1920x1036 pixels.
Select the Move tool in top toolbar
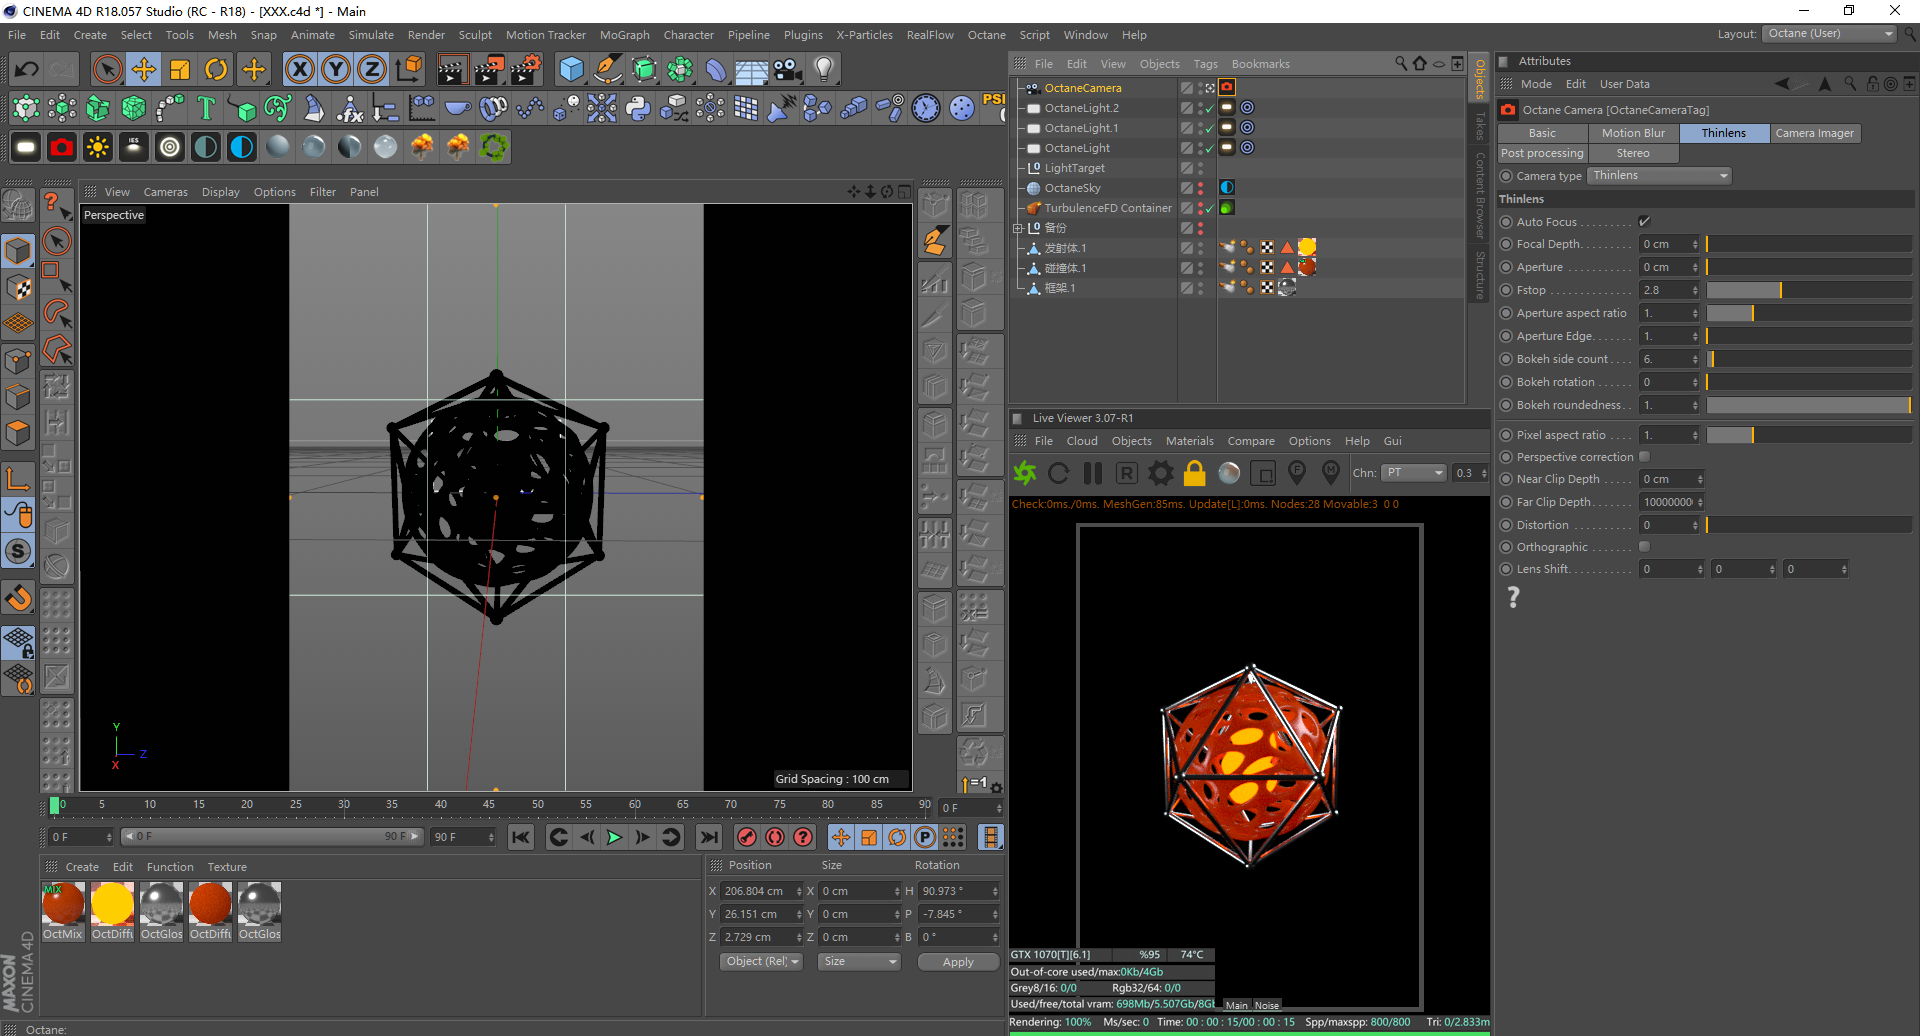point(144,69)
